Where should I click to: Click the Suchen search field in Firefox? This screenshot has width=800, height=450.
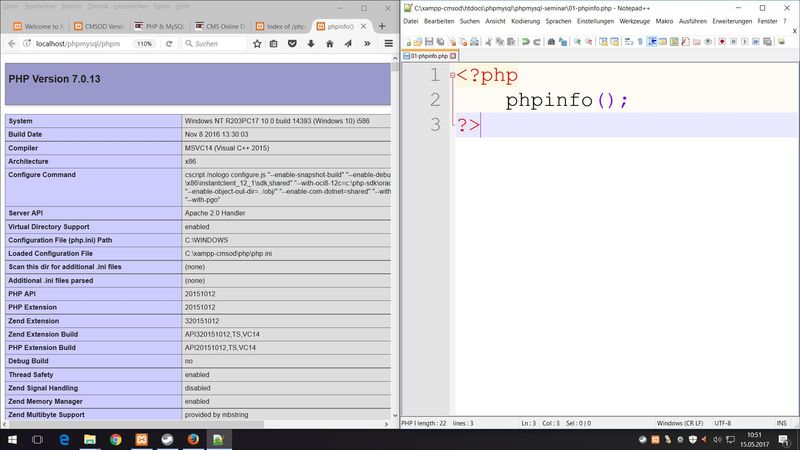tap(215, 44)
